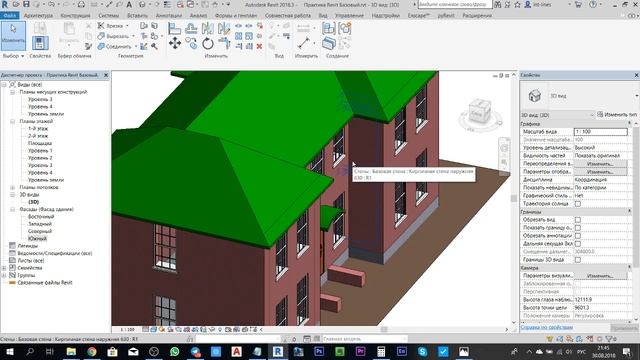Image resolution: width=640 pixels, height=360 pixels.
Task: Click the Copy tool in the Modify panel
Action: (x=191, y=43)
